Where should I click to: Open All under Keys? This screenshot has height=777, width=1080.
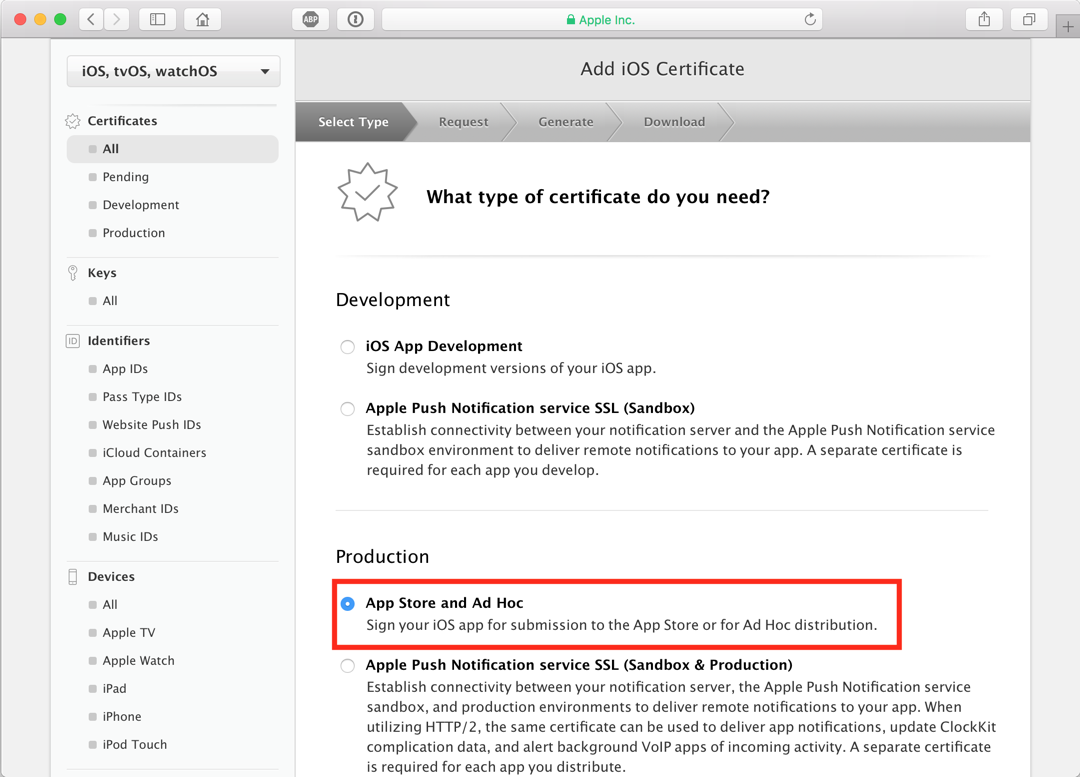click(110, 301)
